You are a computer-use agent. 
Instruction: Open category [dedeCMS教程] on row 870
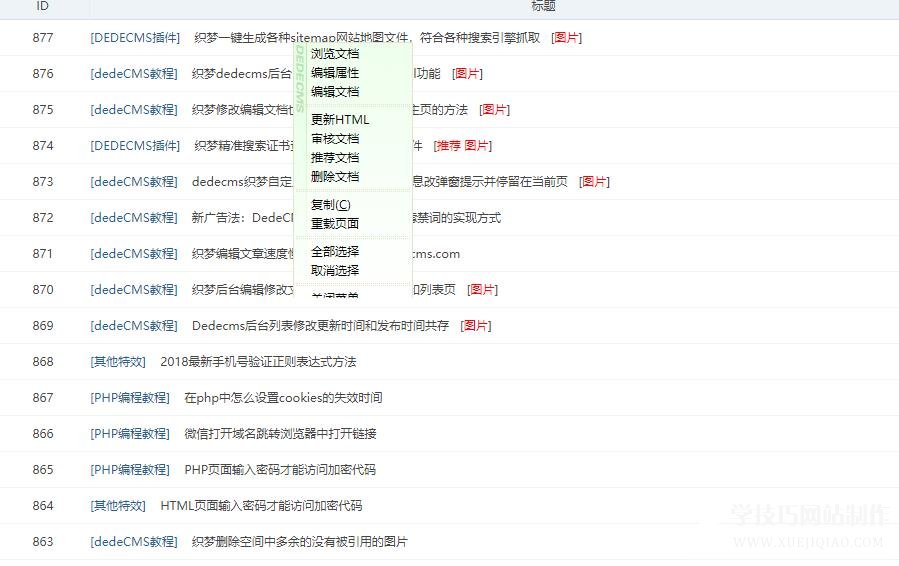(x=134, y=290)
